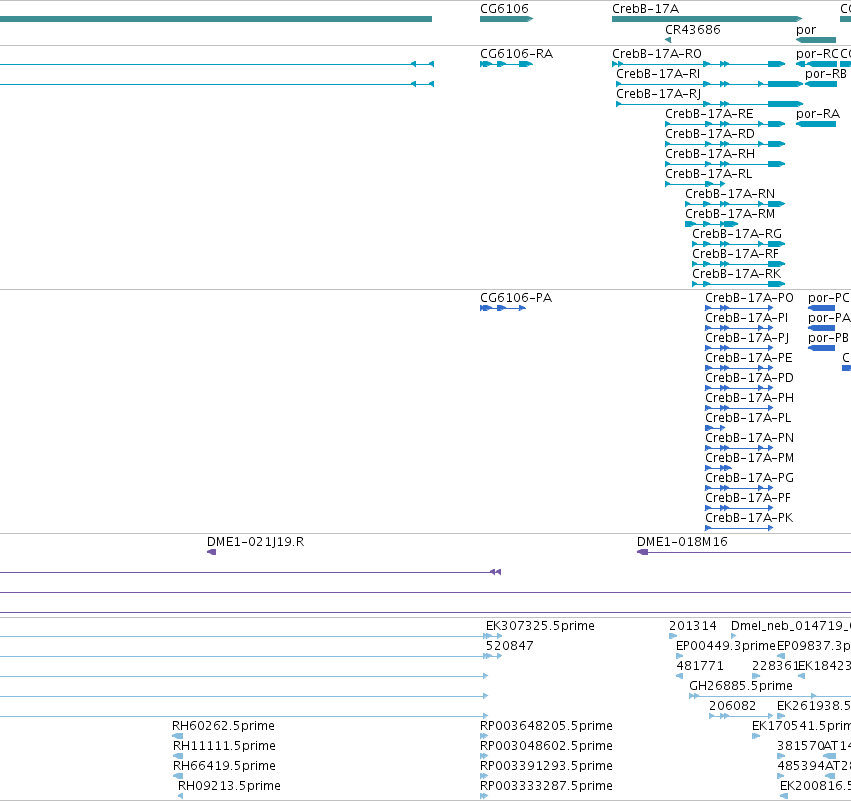The width and height of the screenshot is (851, 801).
Task: Select transcript CrebB-17A-RF
Action: point(735,255)
